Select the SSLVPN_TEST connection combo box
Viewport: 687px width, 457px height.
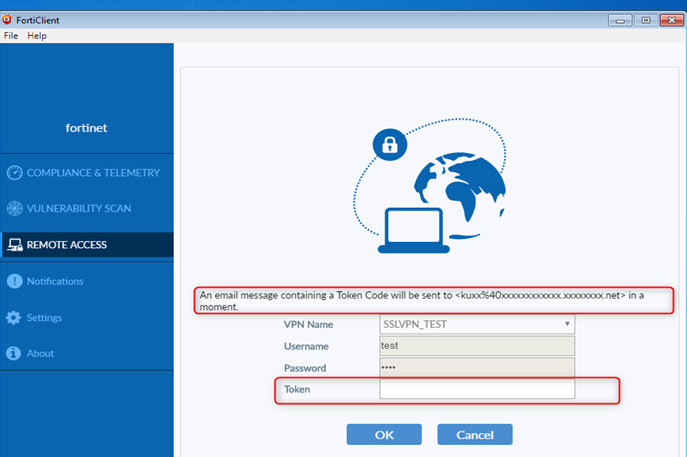(x=477, y=324)
